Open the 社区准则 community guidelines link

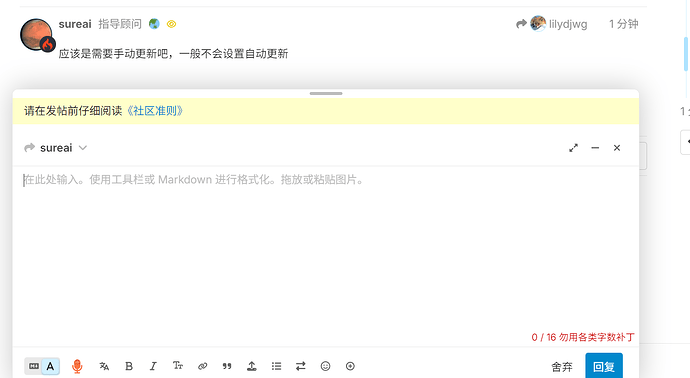tap(155, 111)
